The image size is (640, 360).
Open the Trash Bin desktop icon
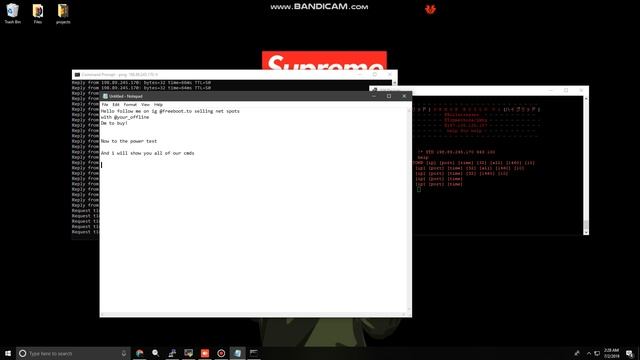click(x=13, y=13)
